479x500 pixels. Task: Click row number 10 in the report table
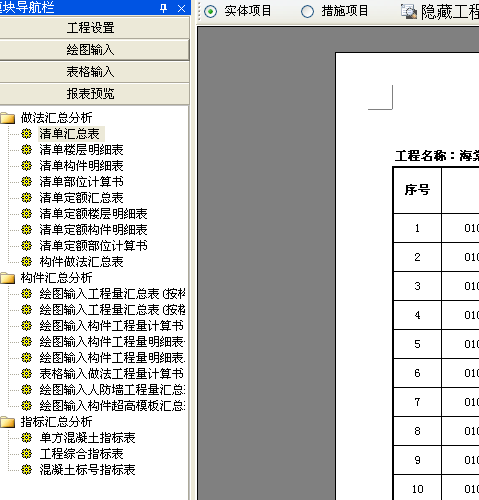click(417, 489)
